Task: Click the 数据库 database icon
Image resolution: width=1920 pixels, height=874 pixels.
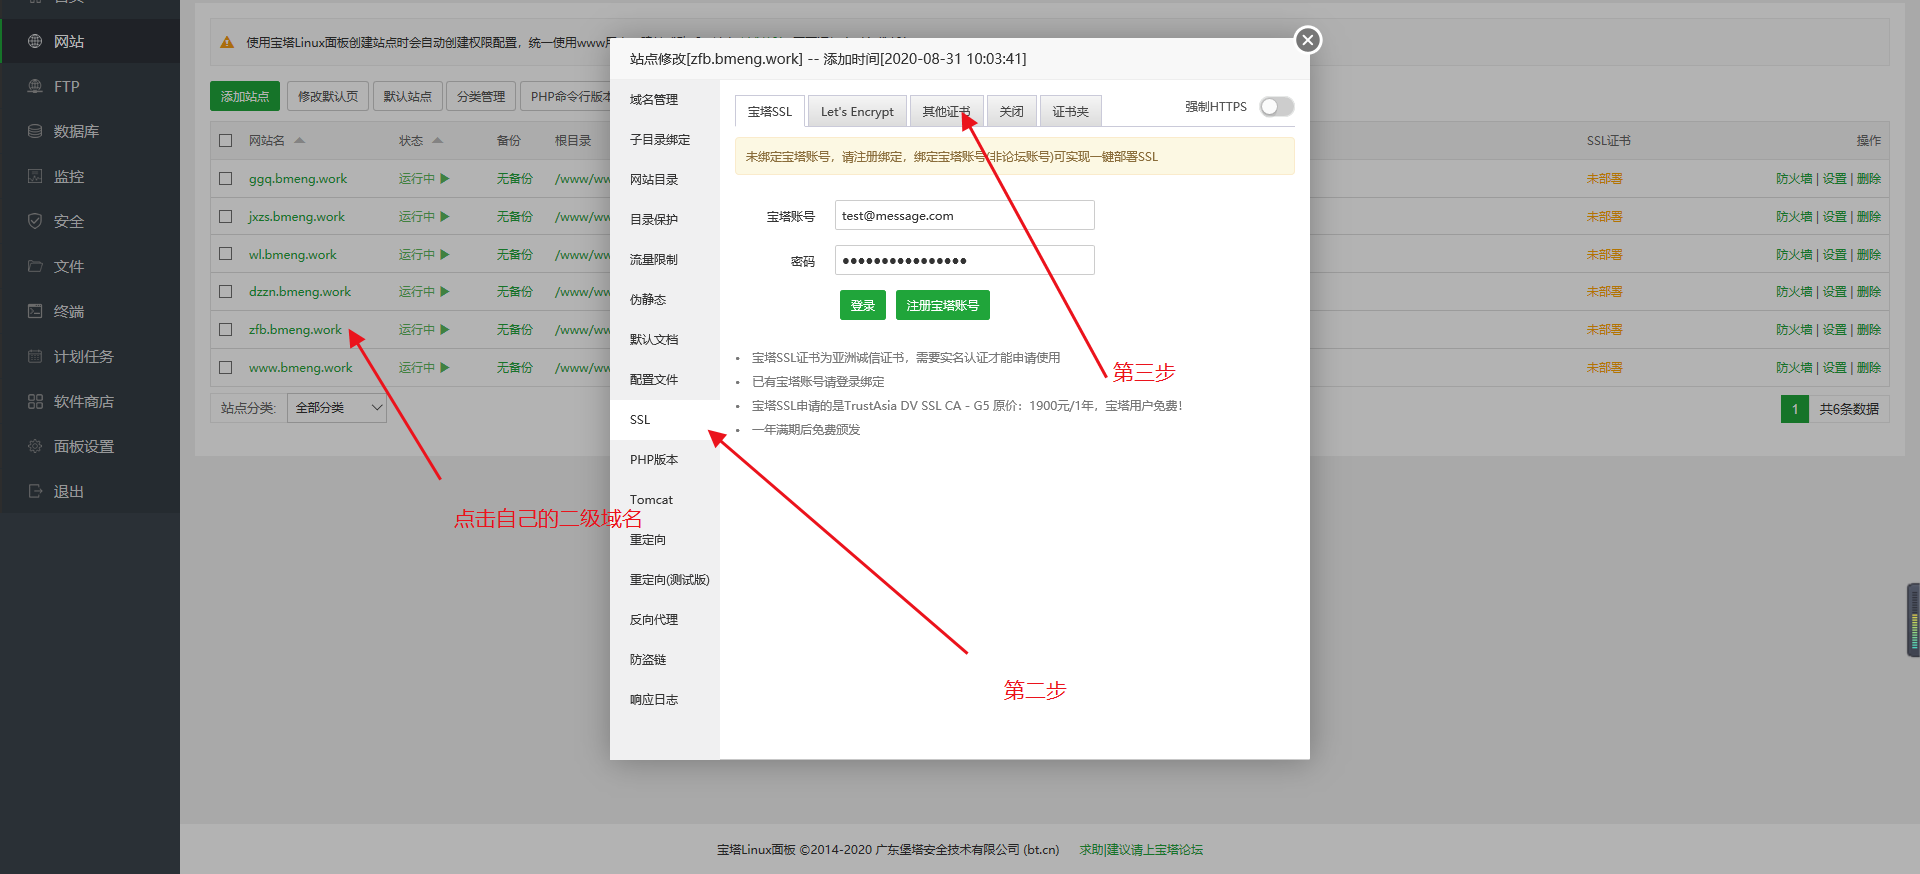Action: [35, 131]
